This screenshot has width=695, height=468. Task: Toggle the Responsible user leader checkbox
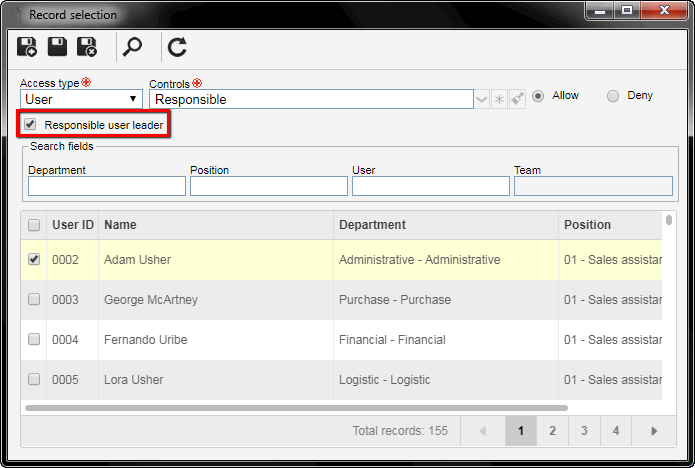pos(30,124)
